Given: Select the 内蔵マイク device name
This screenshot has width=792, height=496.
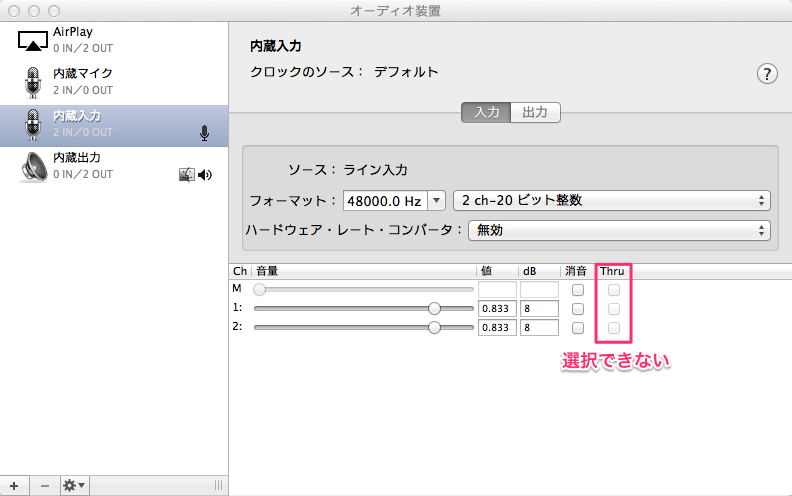Looking at the screenshot, I should click(x=83, y=73).
